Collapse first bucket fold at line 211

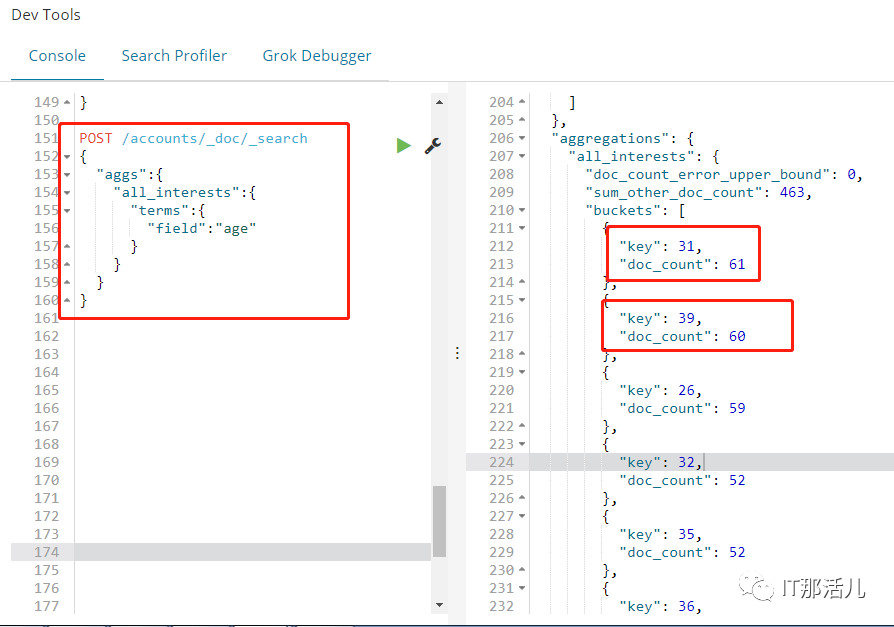522,229
